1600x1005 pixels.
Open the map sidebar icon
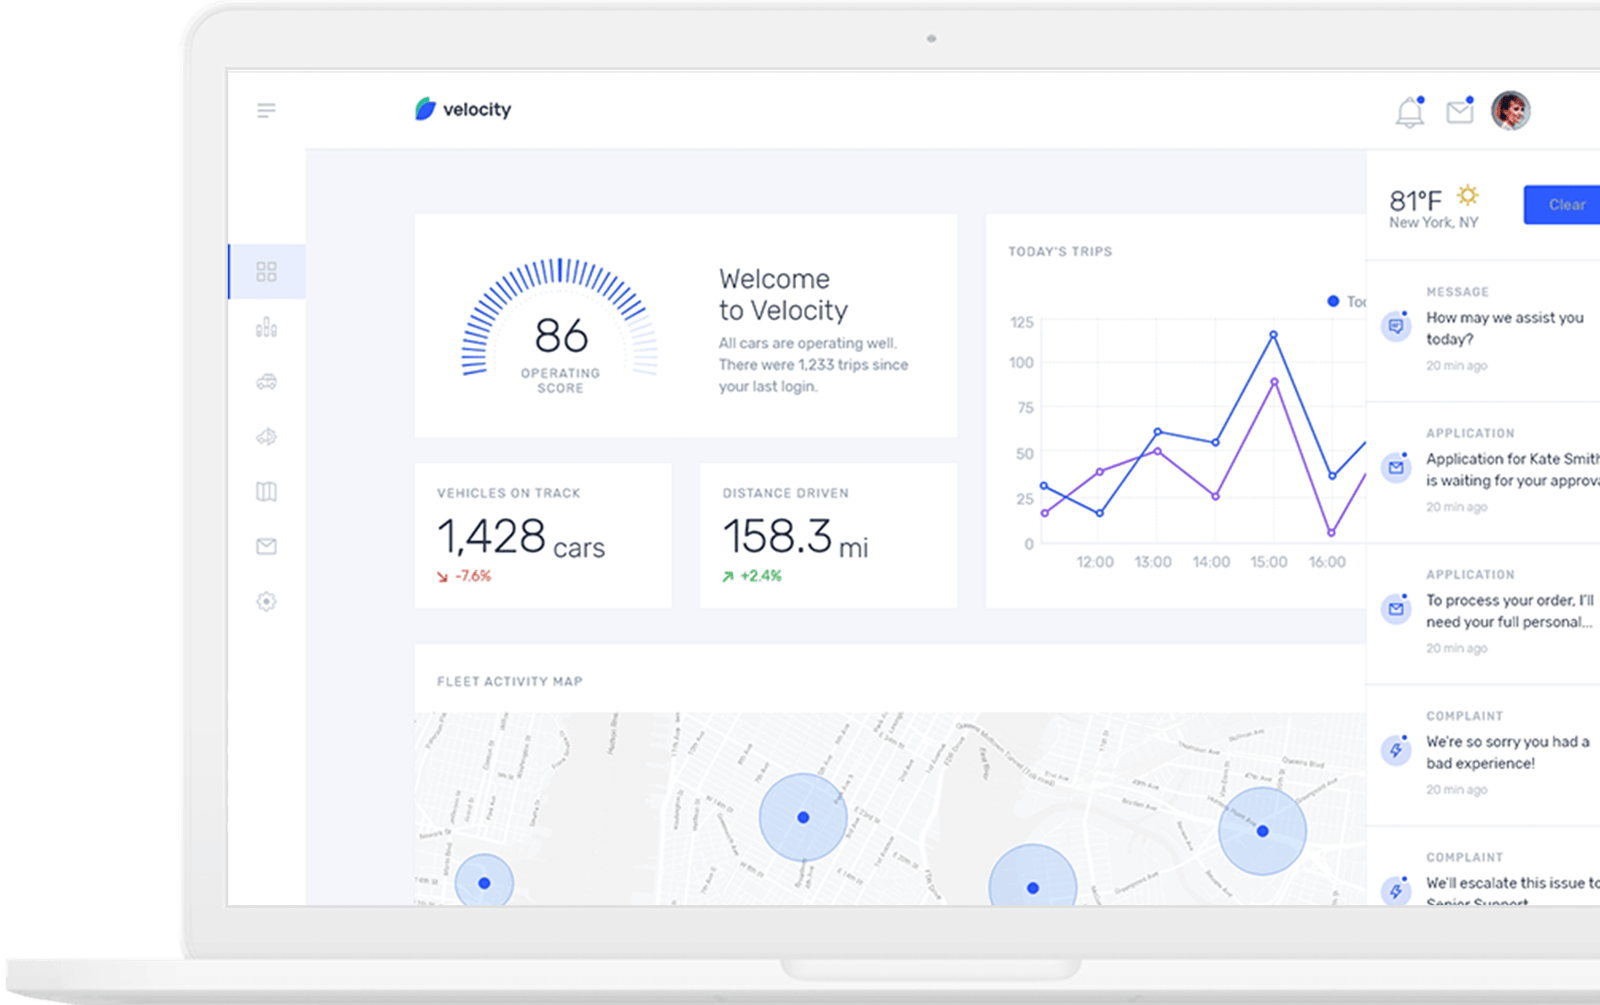[x=266, y=491]
